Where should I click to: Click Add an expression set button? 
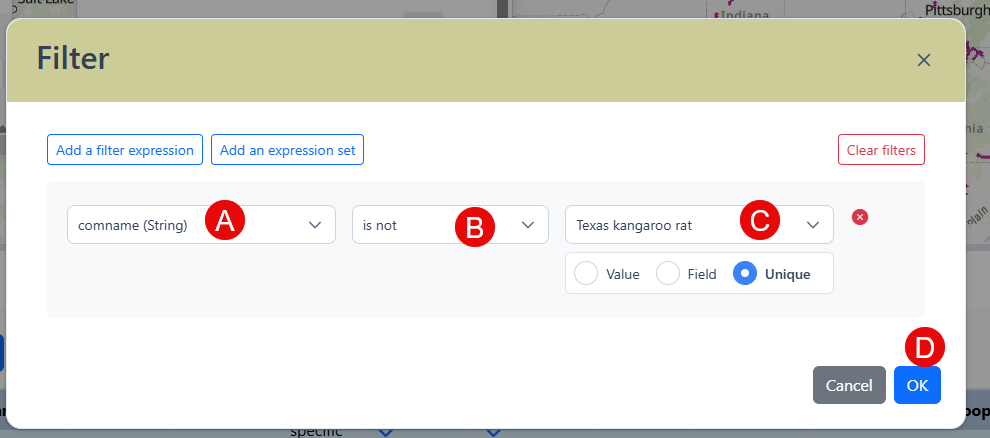coord(287,150)
